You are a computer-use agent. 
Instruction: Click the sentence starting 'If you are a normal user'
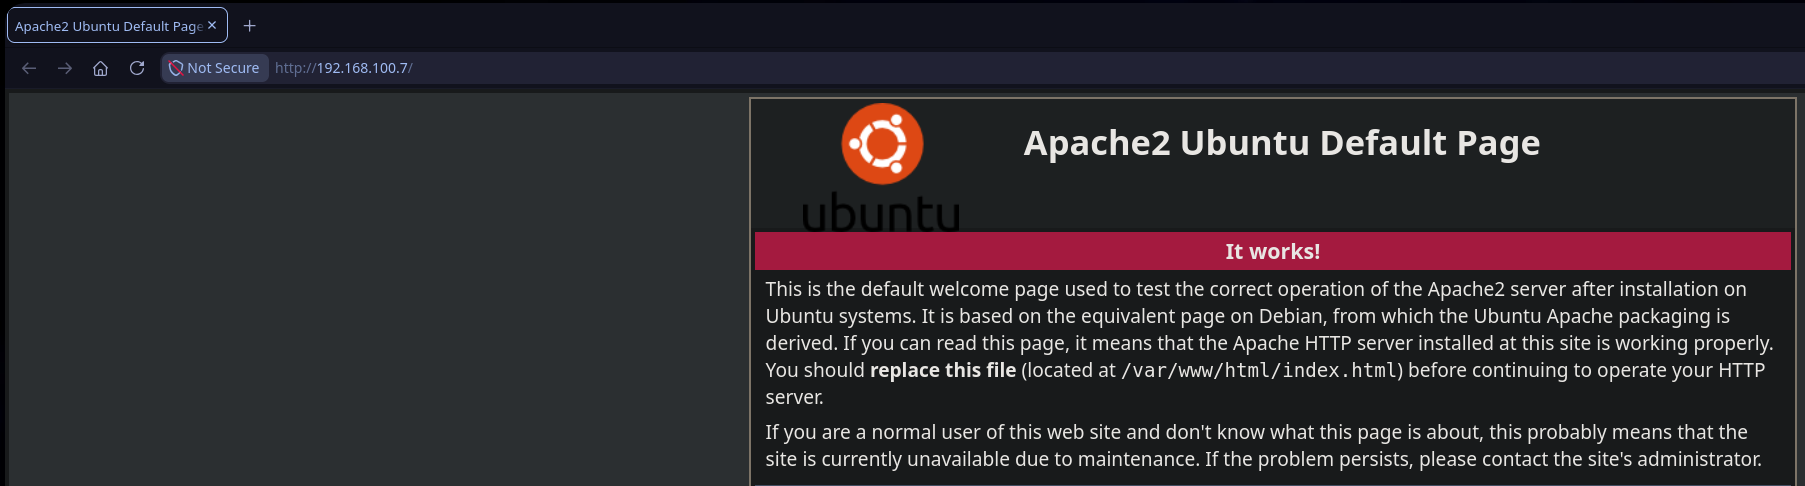point(1264,446)
